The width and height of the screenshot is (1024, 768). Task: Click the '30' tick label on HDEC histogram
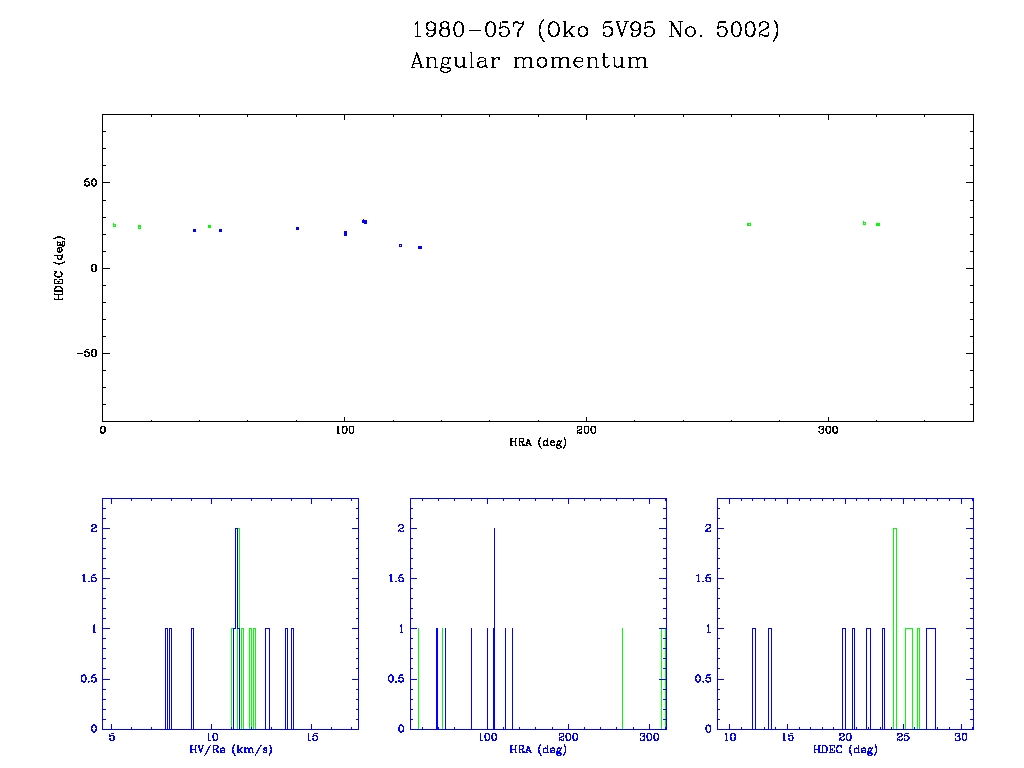pos(961,738)
